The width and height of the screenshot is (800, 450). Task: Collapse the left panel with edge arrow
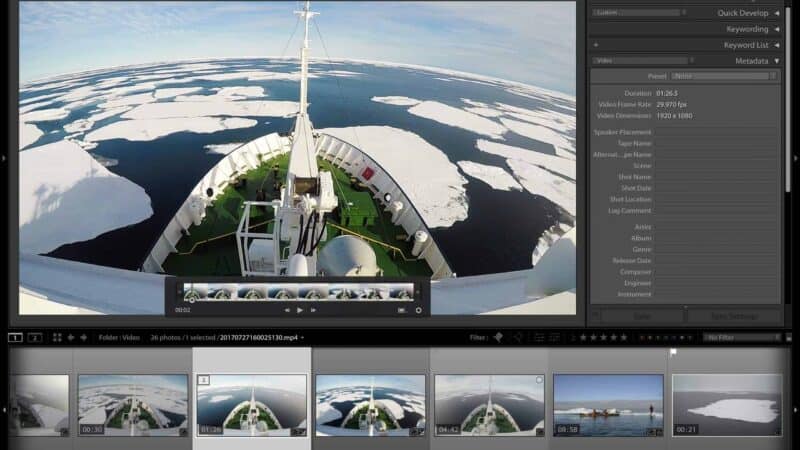(x=4, y=159)
